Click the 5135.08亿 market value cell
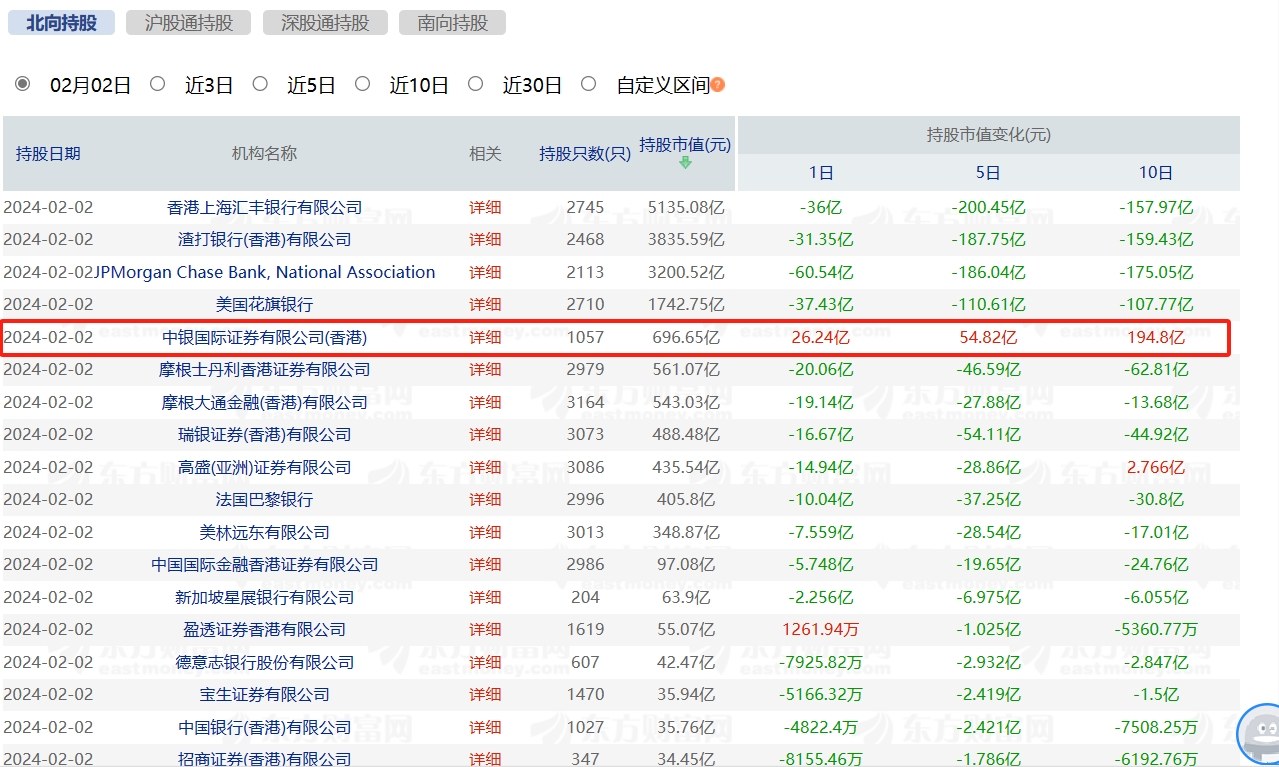This screenshot has height=767, width=1279. [x=685, y=207]
